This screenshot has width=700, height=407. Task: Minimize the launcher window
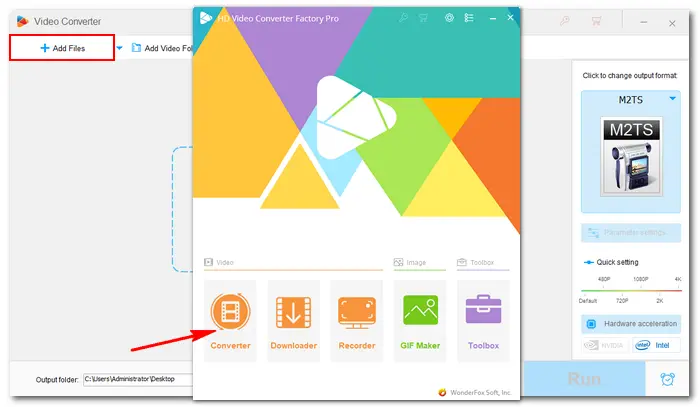(x=492, y=18)
